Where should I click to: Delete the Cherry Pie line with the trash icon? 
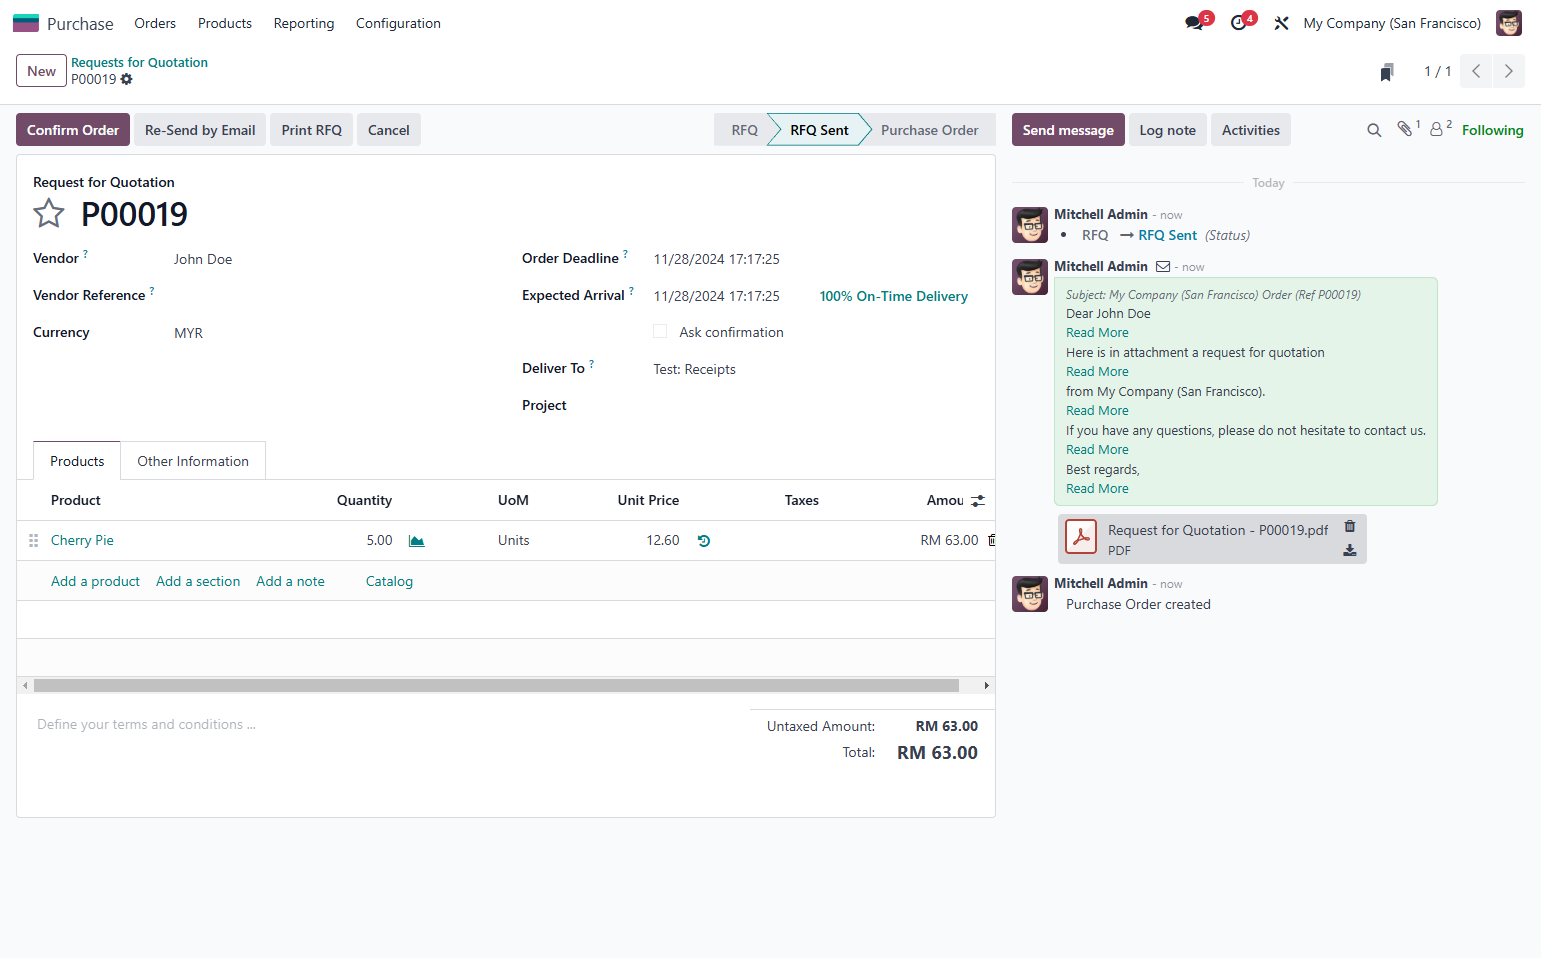click(991, 540)
